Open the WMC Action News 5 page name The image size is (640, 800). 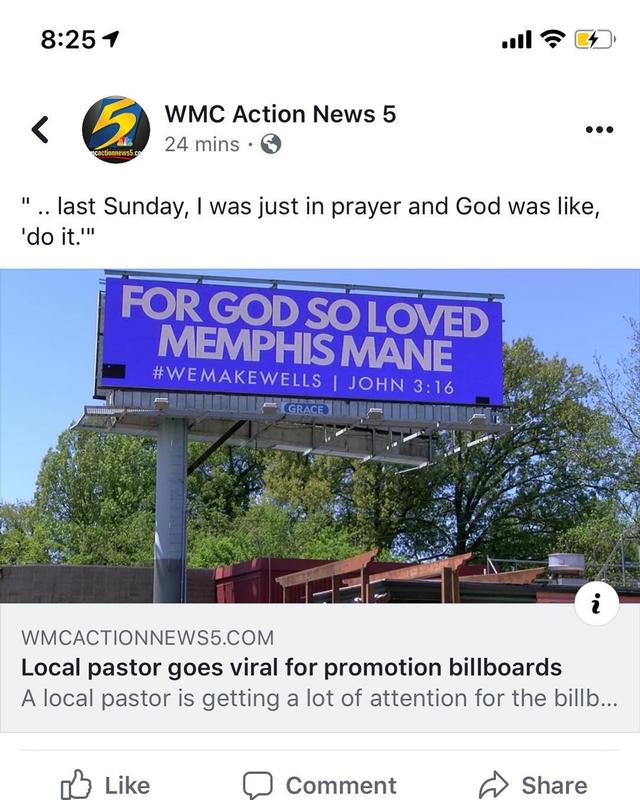click(280, 114)
